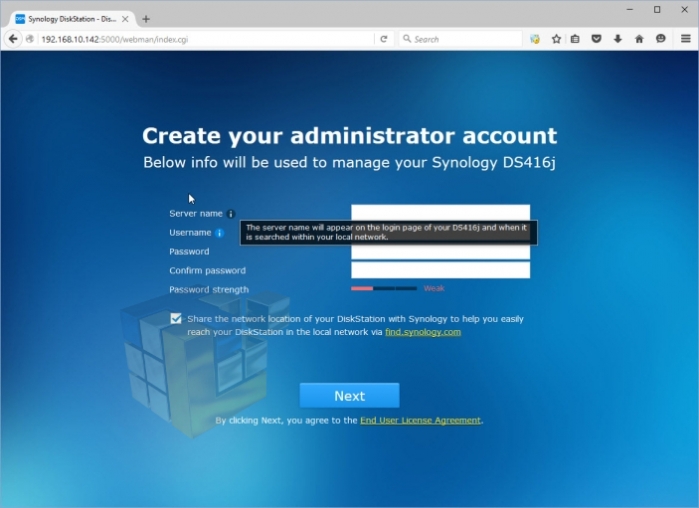Uncheck Share the network location checkbox
699x508 pixels.
pyautogui.click(x=176, y=319)
